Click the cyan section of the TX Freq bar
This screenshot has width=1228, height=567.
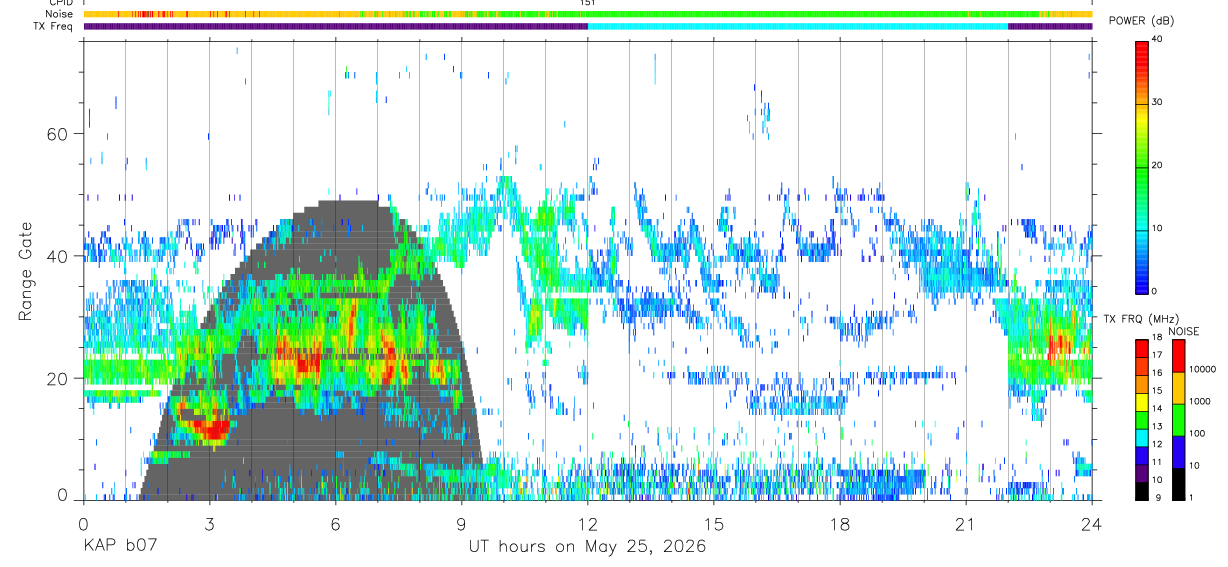[798, 26]
